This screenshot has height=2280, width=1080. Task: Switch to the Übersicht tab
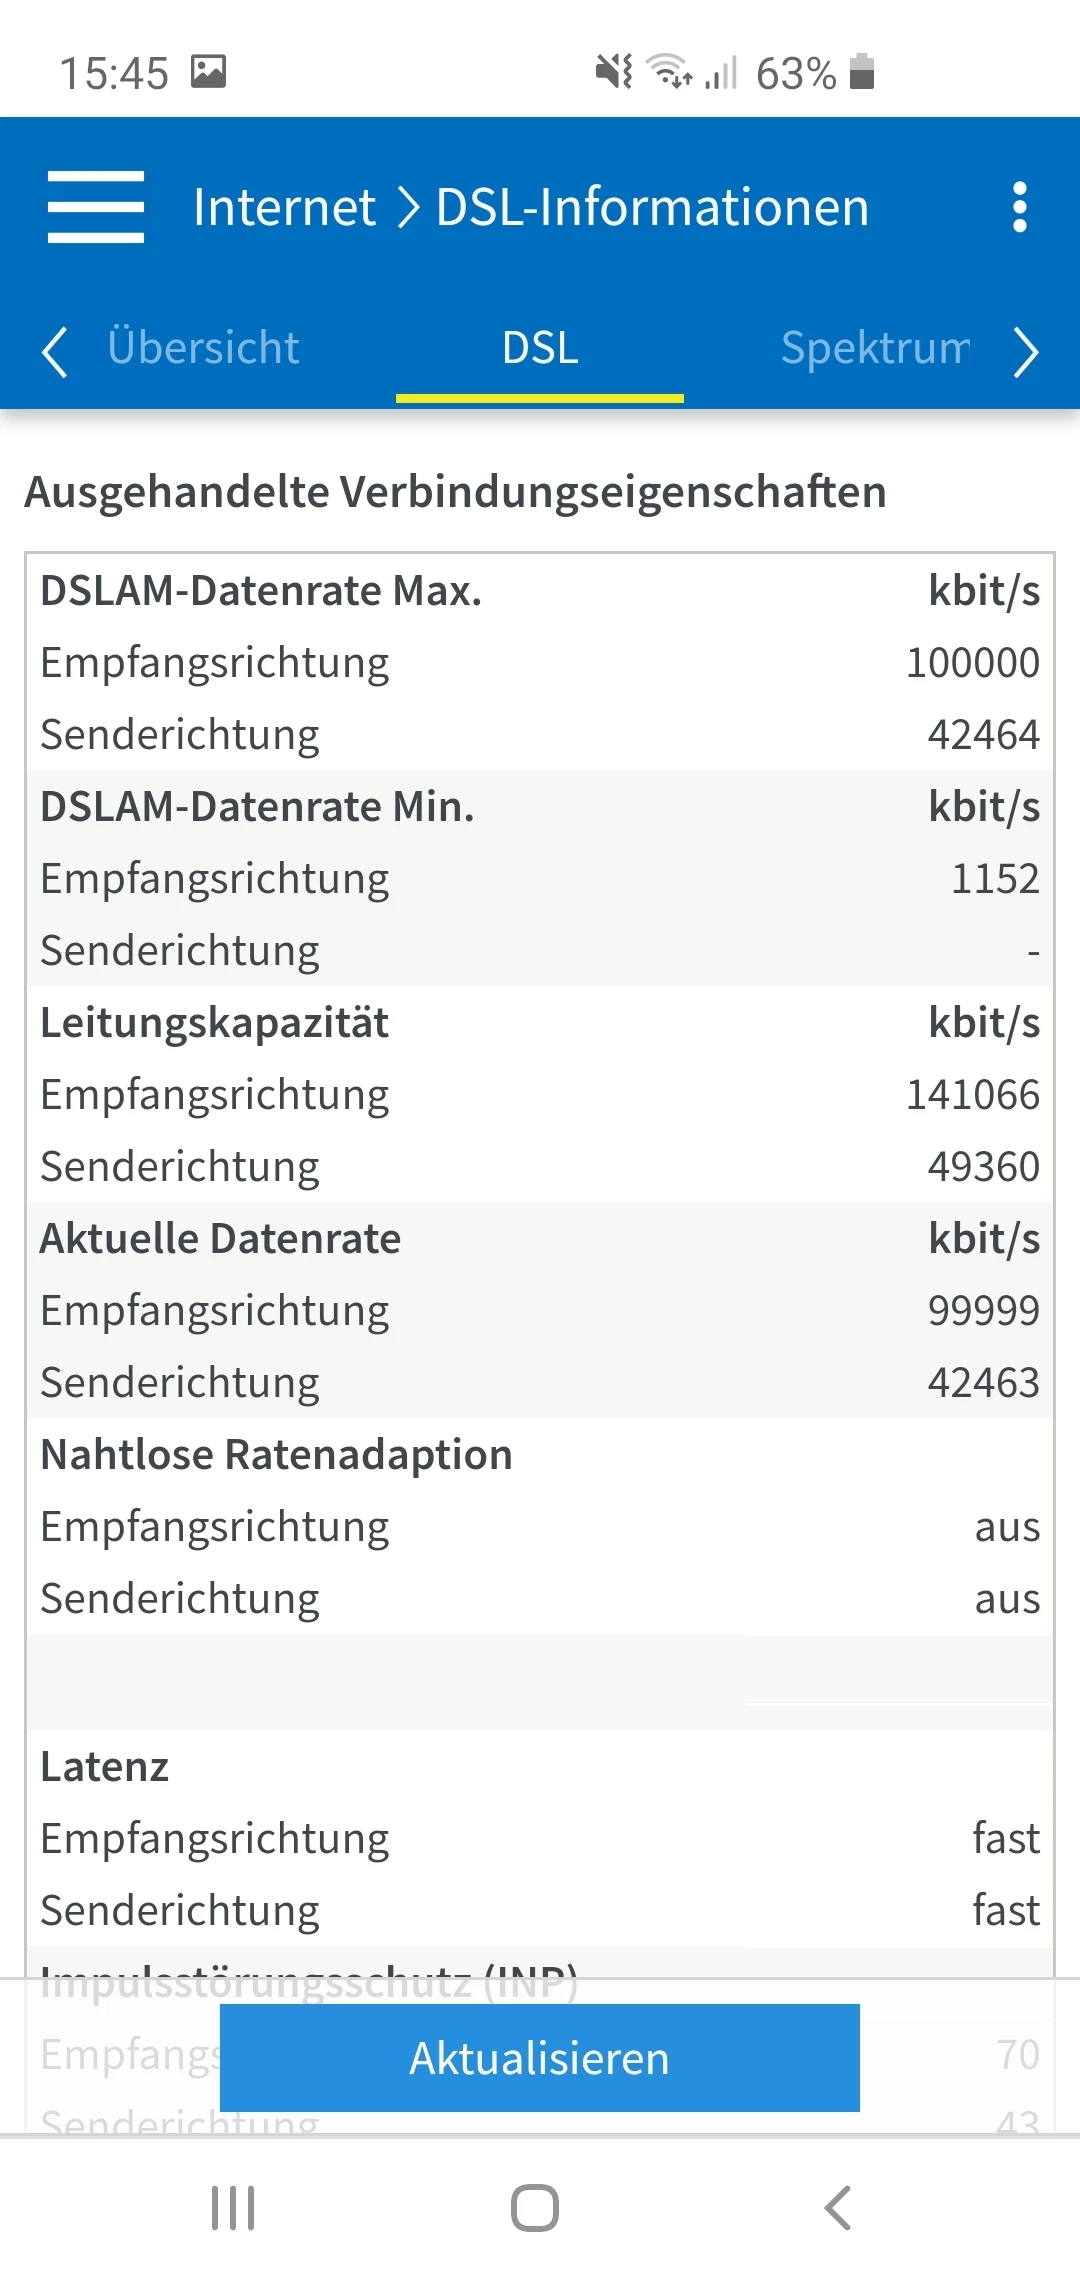203,348
